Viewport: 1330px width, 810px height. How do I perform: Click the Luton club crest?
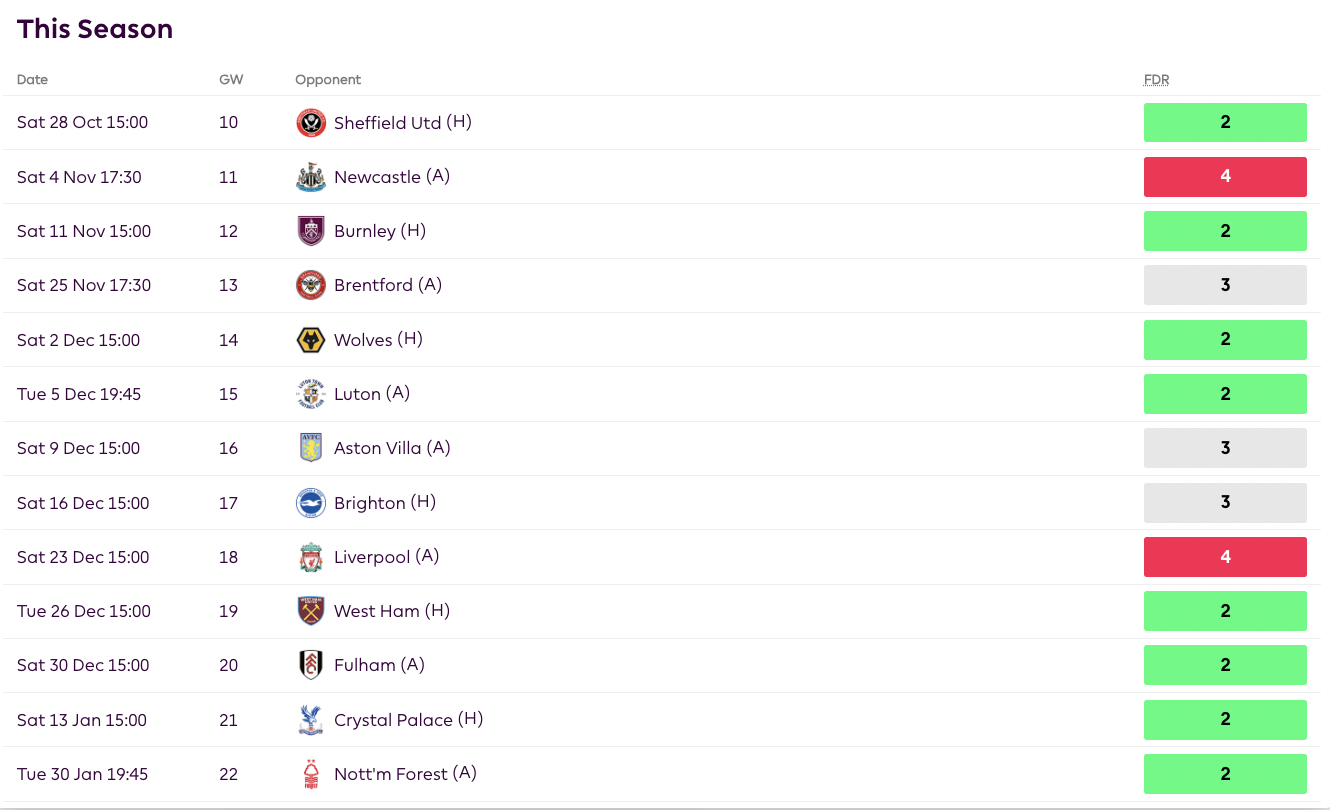pos(311,394)
